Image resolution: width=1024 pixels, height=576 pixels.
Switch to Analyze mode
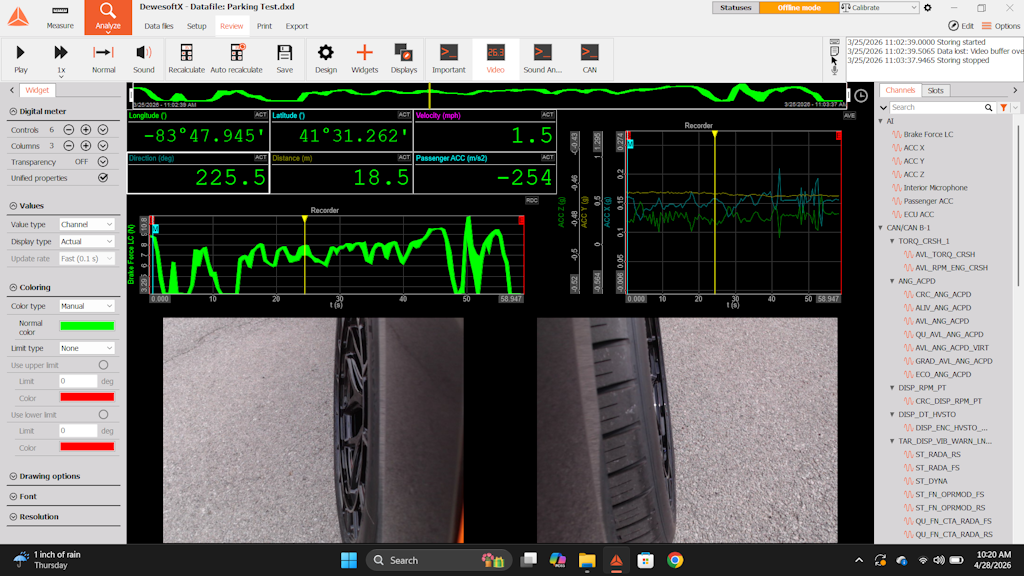(108, 18)
